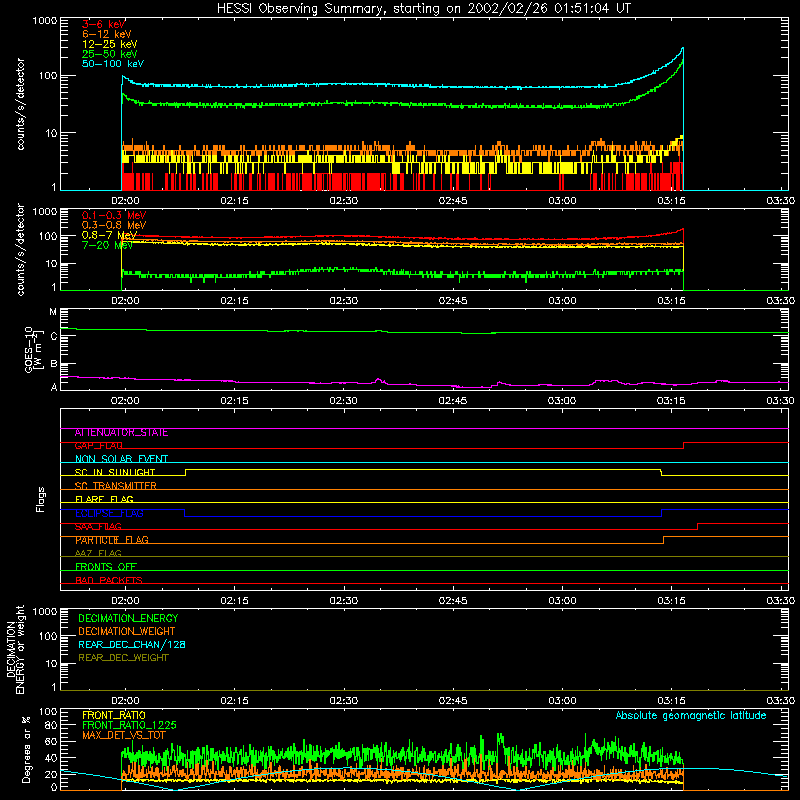Select the DECIMATION_ENERGY legend label
This screenshot has width=800, height=800.
128,618
